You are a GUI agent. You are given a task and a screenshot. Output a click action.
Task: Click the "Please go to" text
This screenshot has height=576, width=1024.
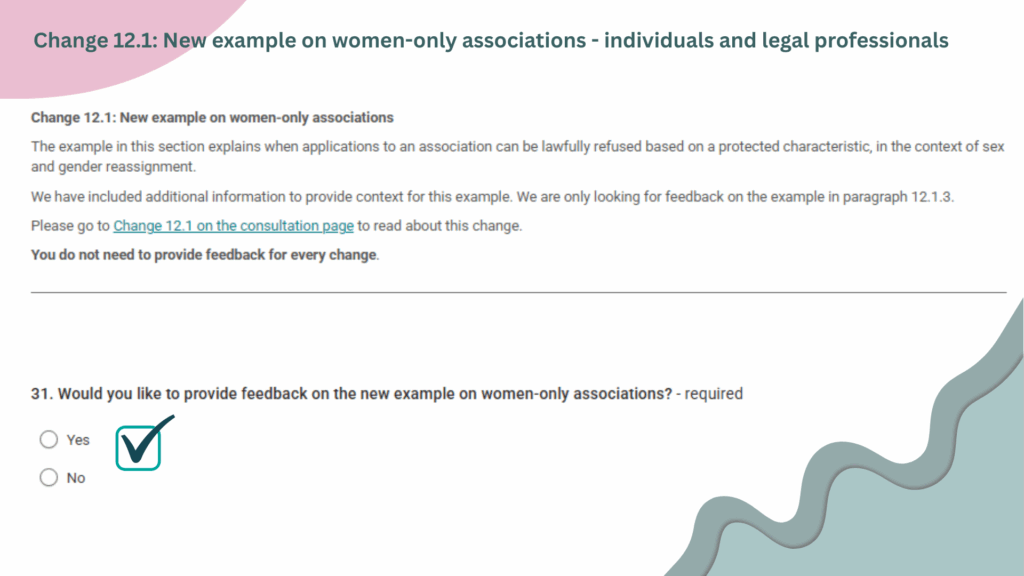tap(70, 226)
